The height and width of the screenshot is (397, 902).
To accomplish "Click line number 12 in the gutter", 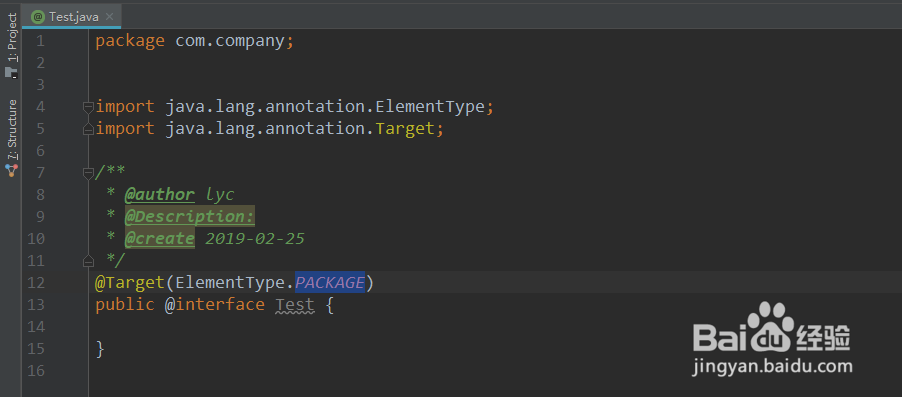I will 36,283.
